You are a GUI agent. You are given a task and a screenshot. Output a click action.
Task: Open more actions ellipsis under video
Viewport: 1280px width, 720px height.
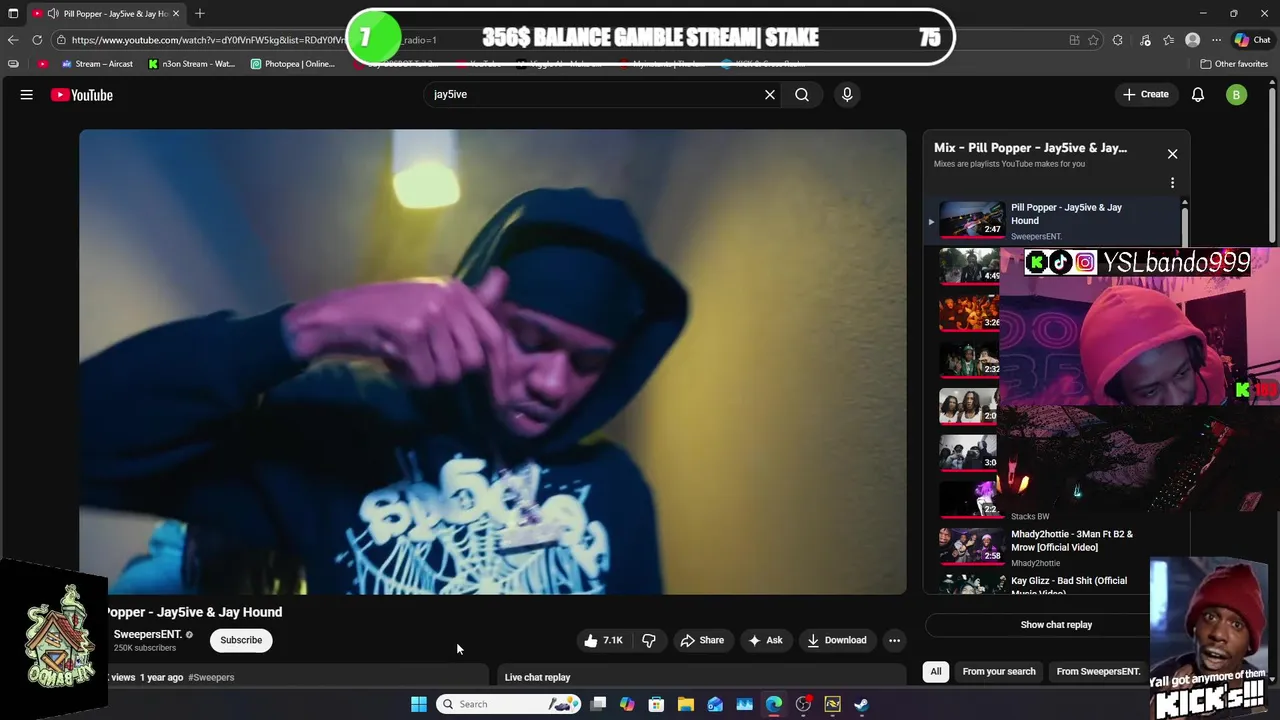click(894, 640)
